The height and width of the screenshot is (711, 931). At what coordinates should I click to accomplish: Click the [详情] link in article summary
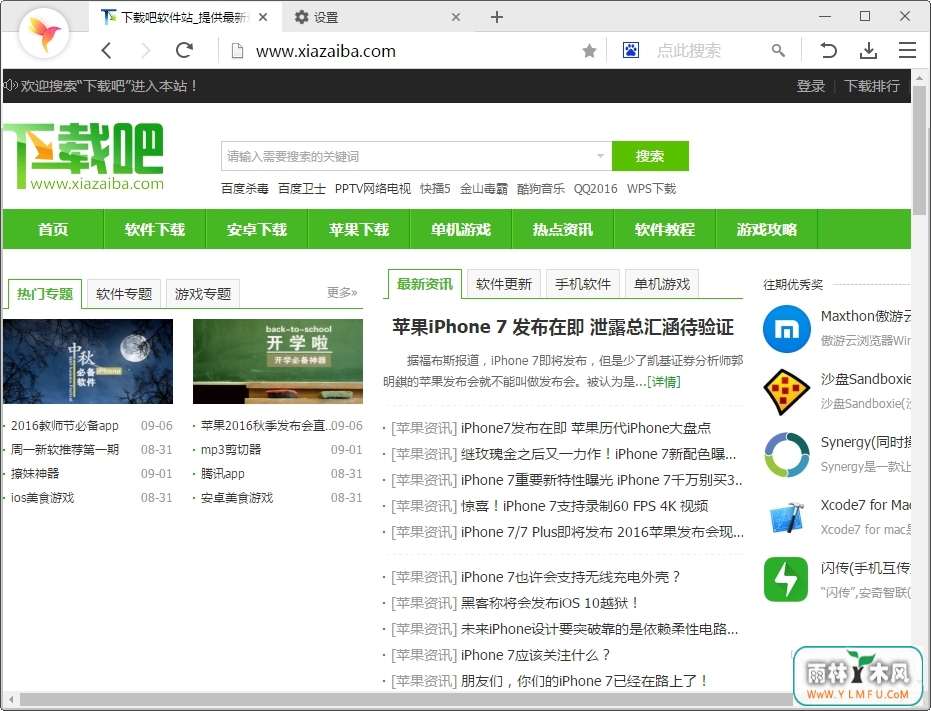tap(664, 382)
